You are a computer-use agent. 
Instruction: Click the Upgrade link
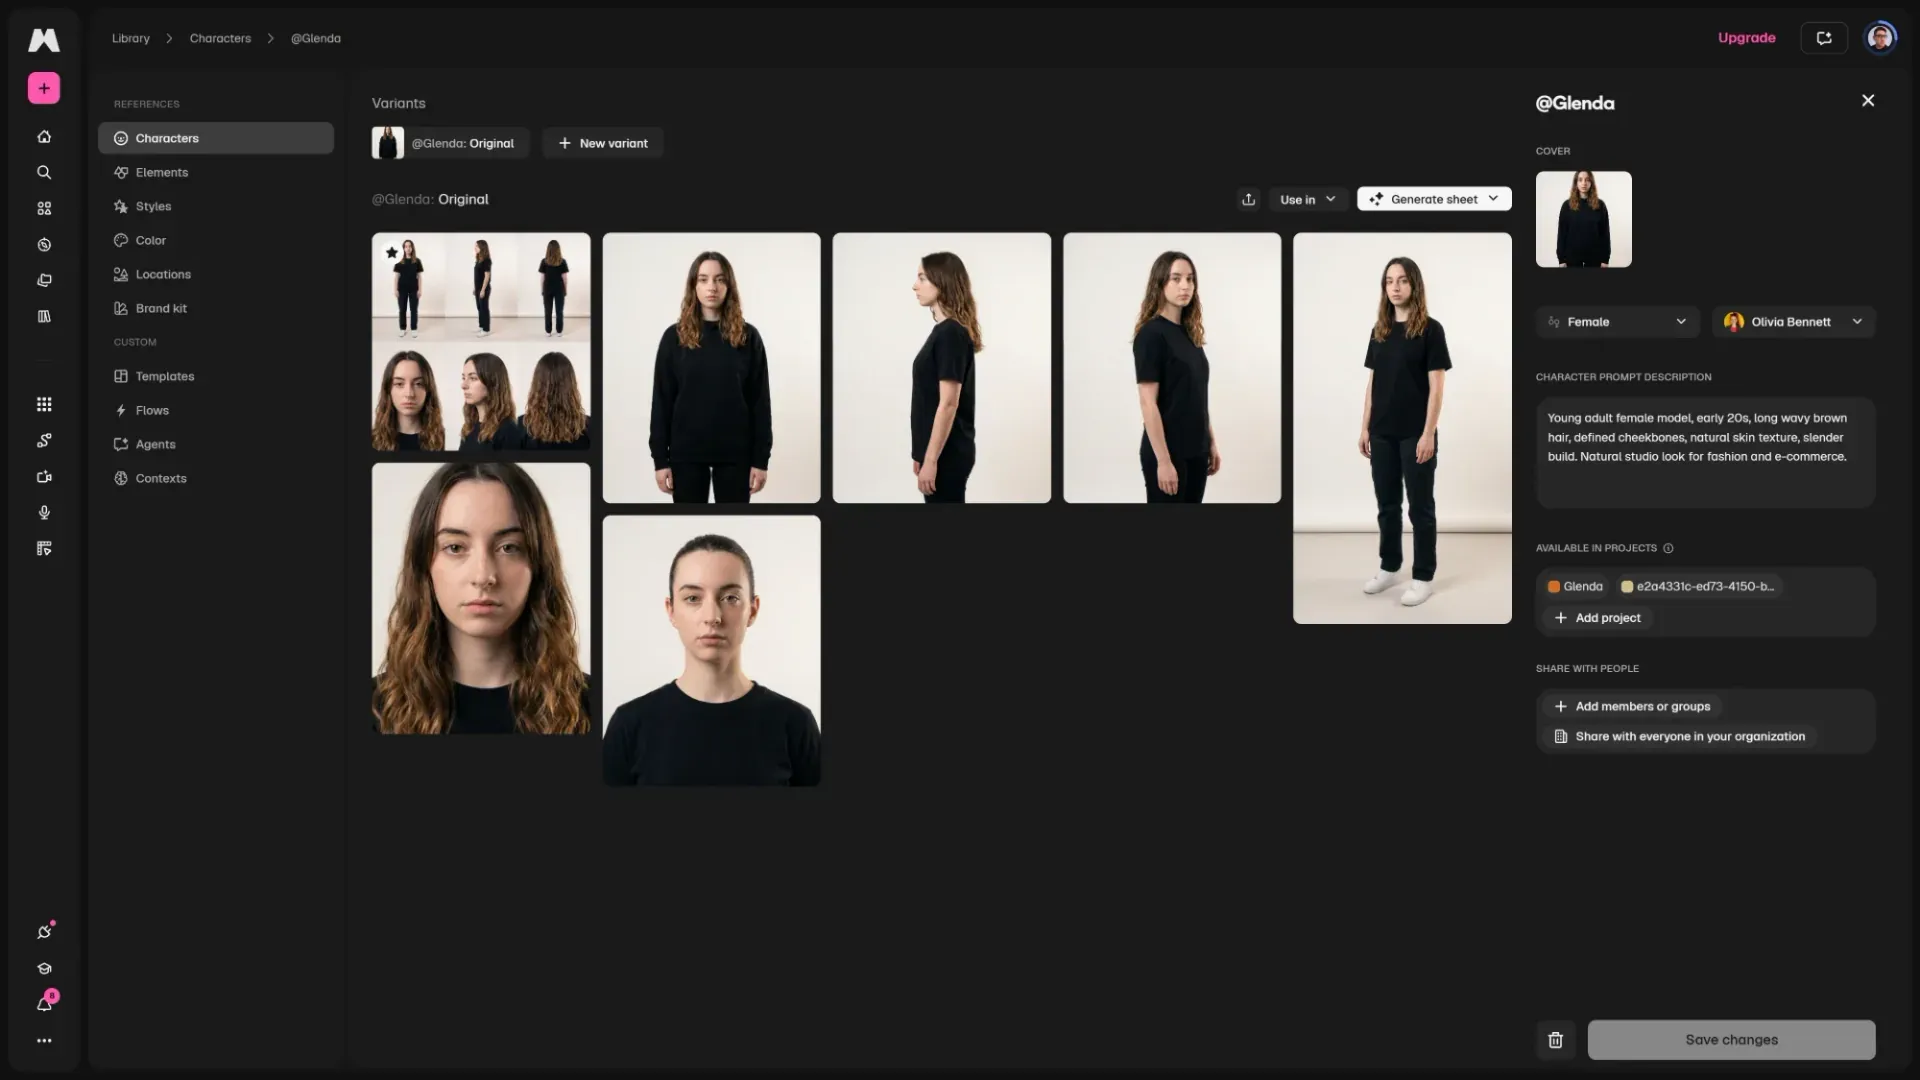(1746, 38)
